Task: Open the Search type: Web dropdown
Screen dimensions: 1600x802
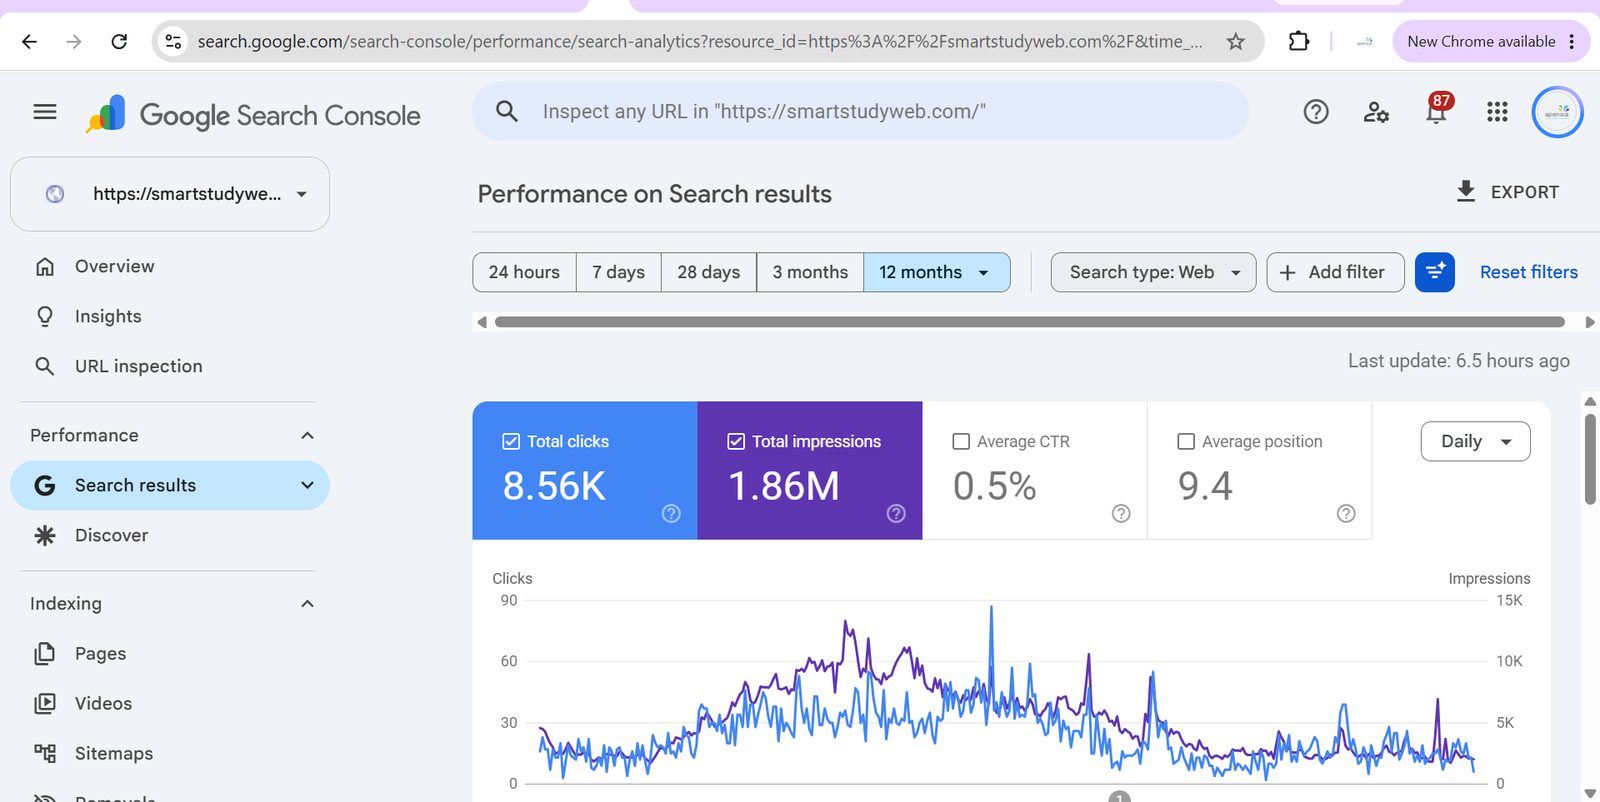Action: (1153, 272)
